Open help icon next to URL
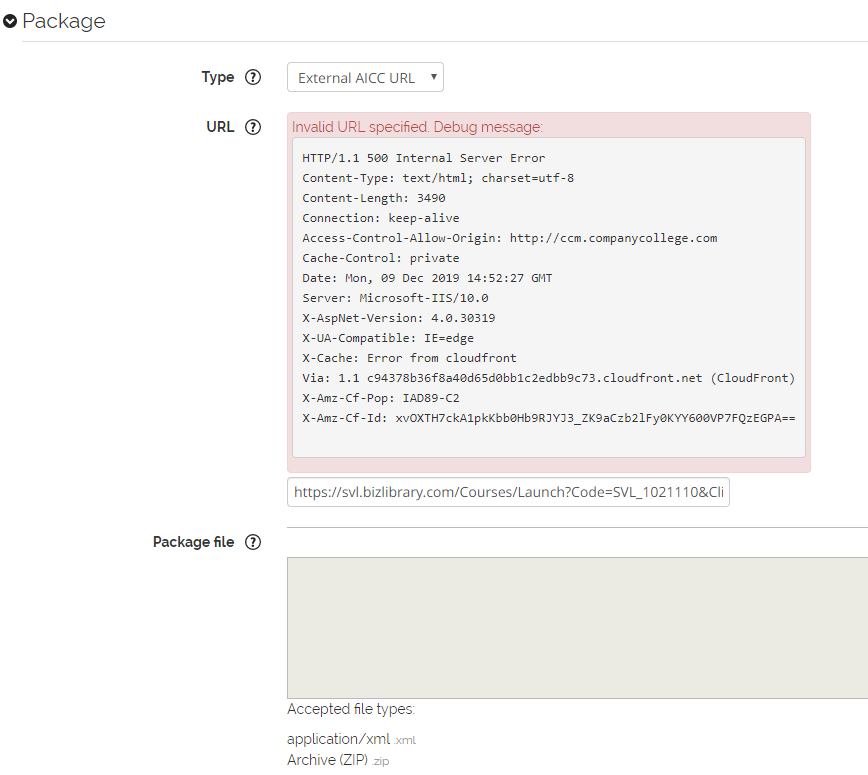Image resolution: width=868 pixels, height=775 pixels. tap(253, 127)
